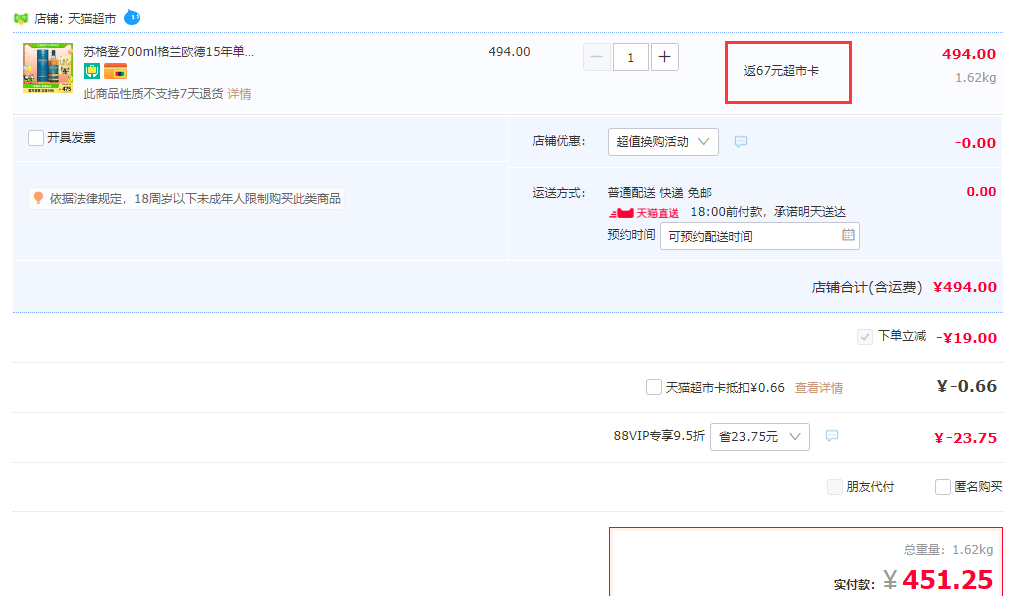1025x596 pixels.
Task: Open the whisky product thumbnail image
Action: 48,68
